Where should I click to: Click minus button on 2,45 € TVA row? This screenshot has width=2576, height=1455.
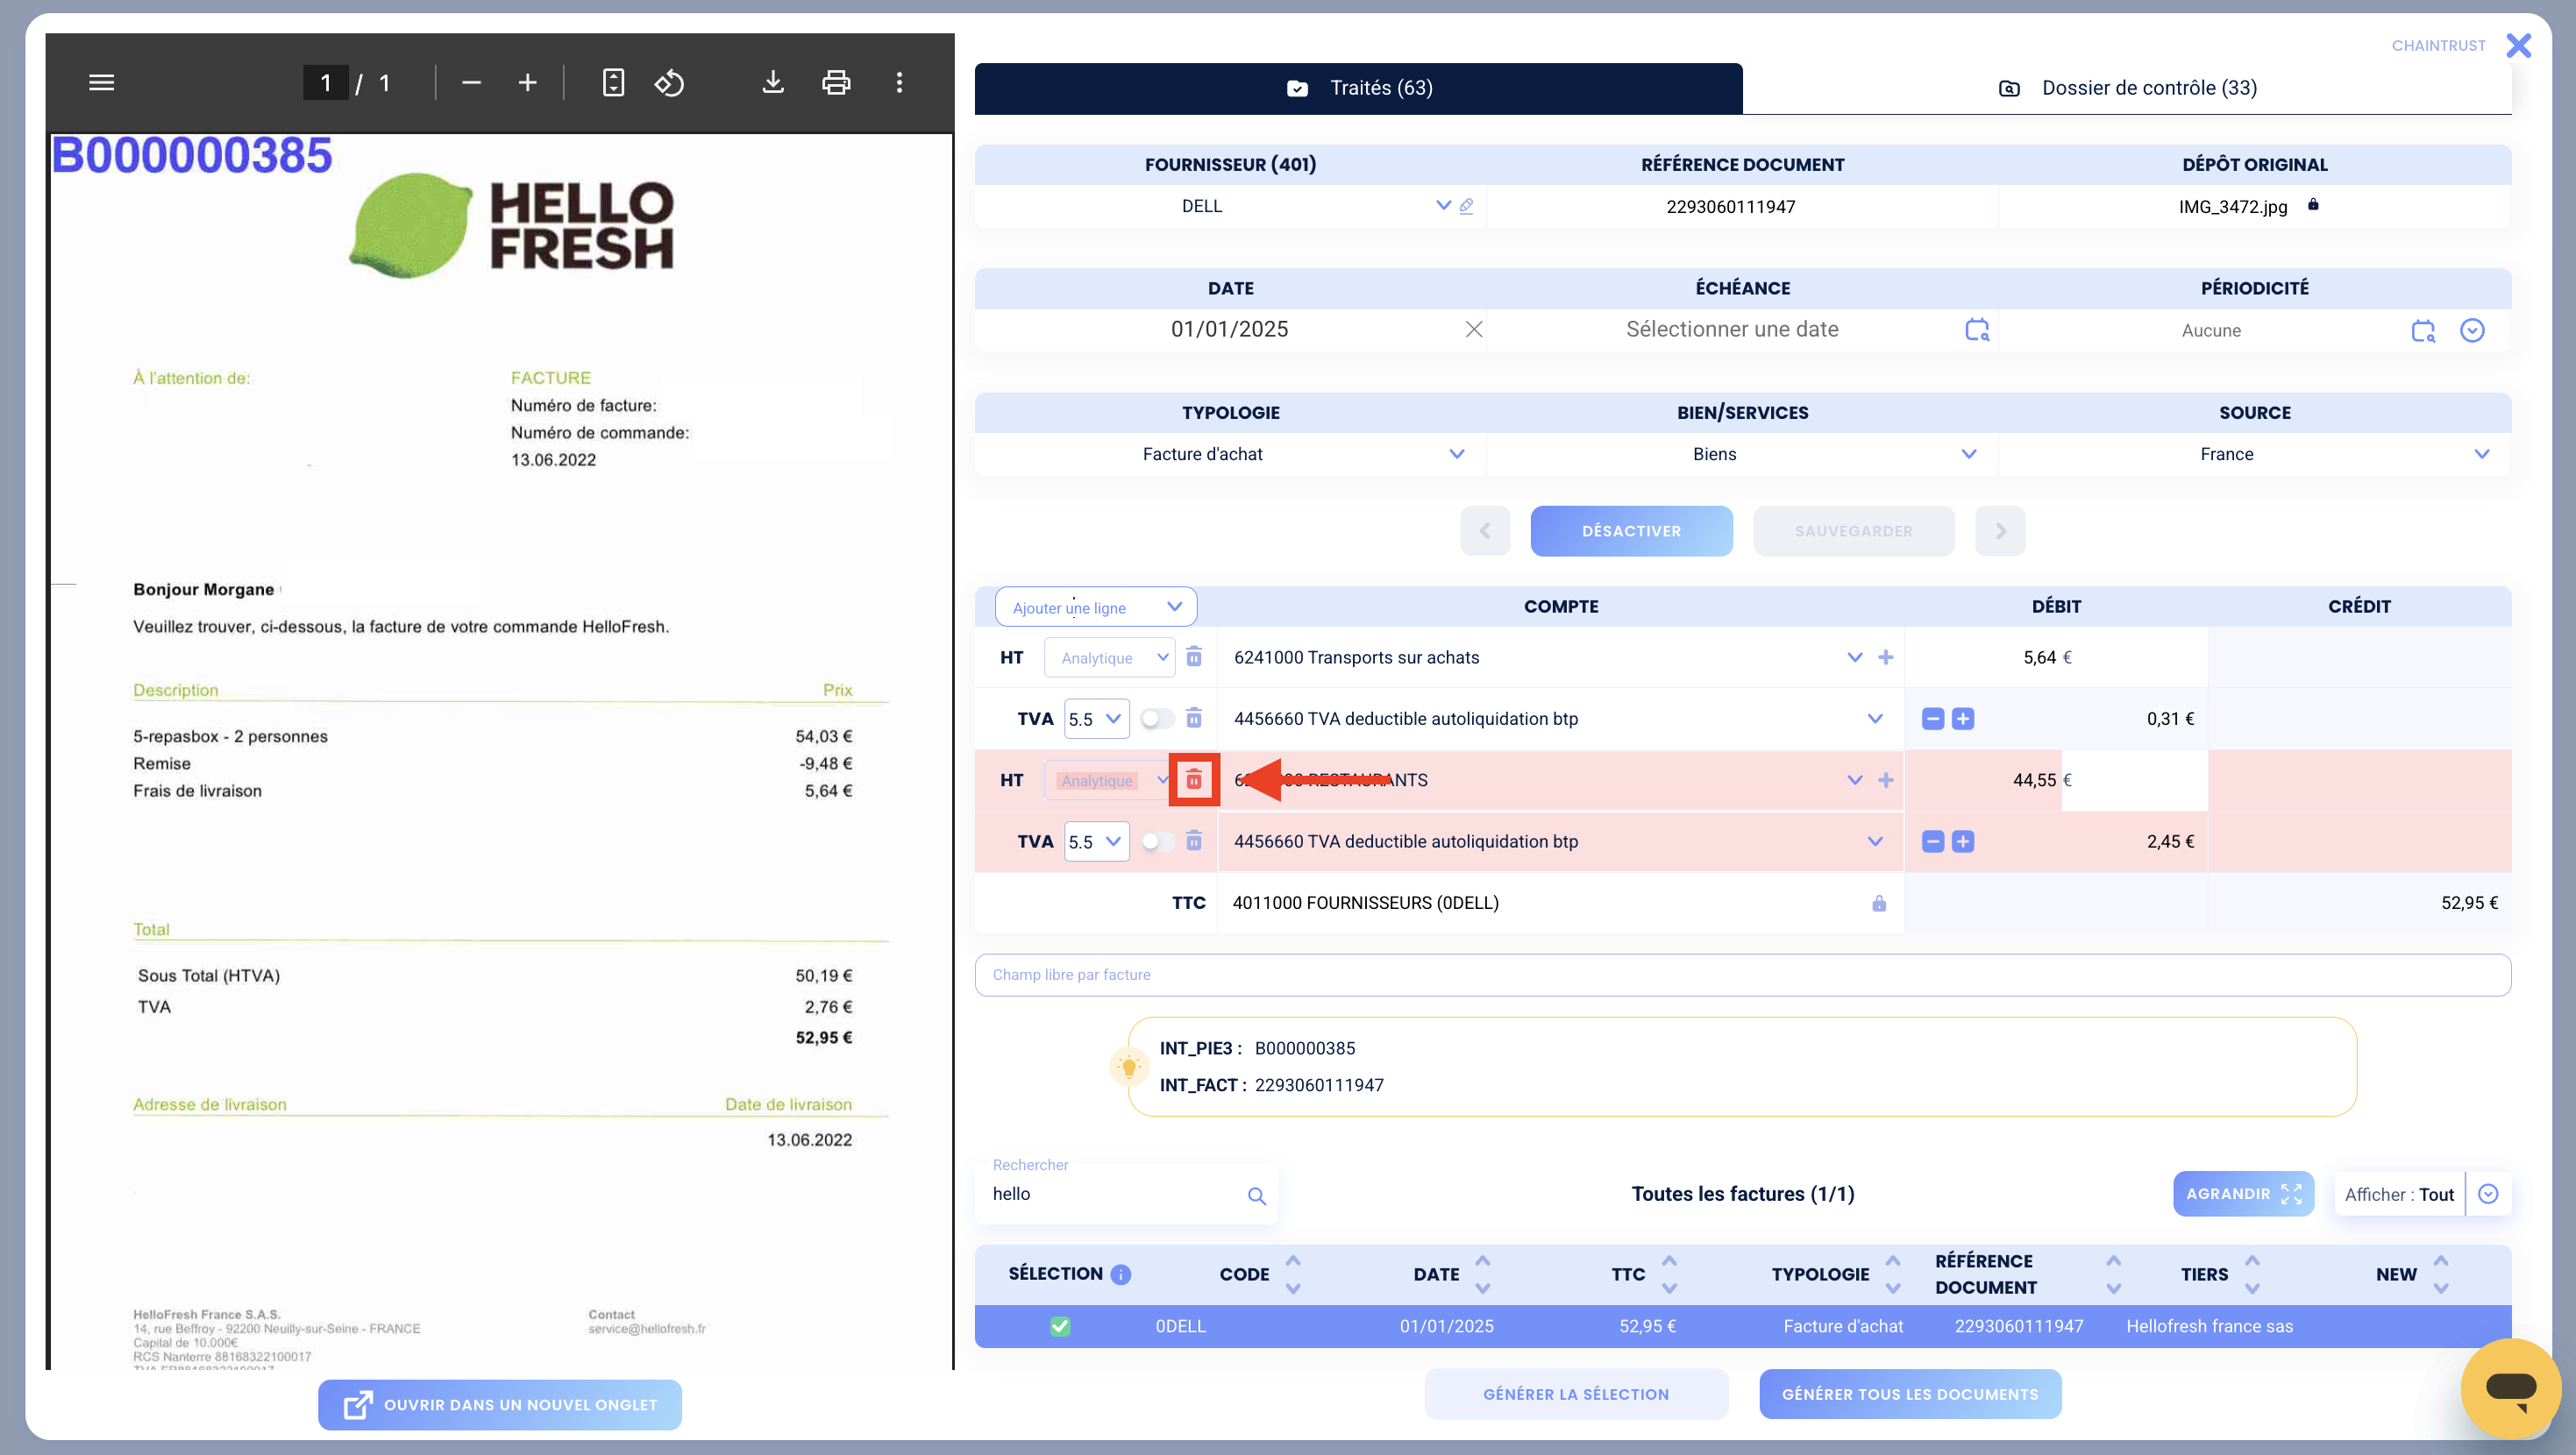pos(1932,842)
